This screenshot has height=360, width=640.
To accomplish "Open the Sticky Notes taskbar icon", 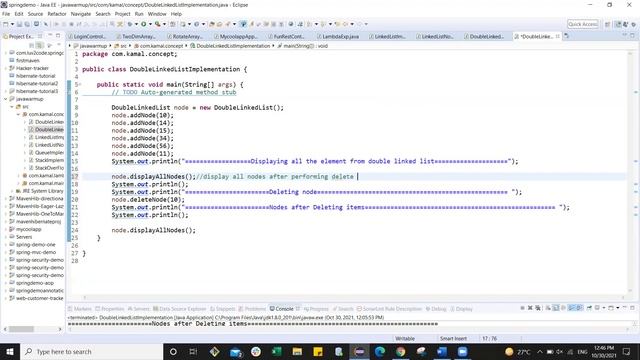I will tap(318, 351).
